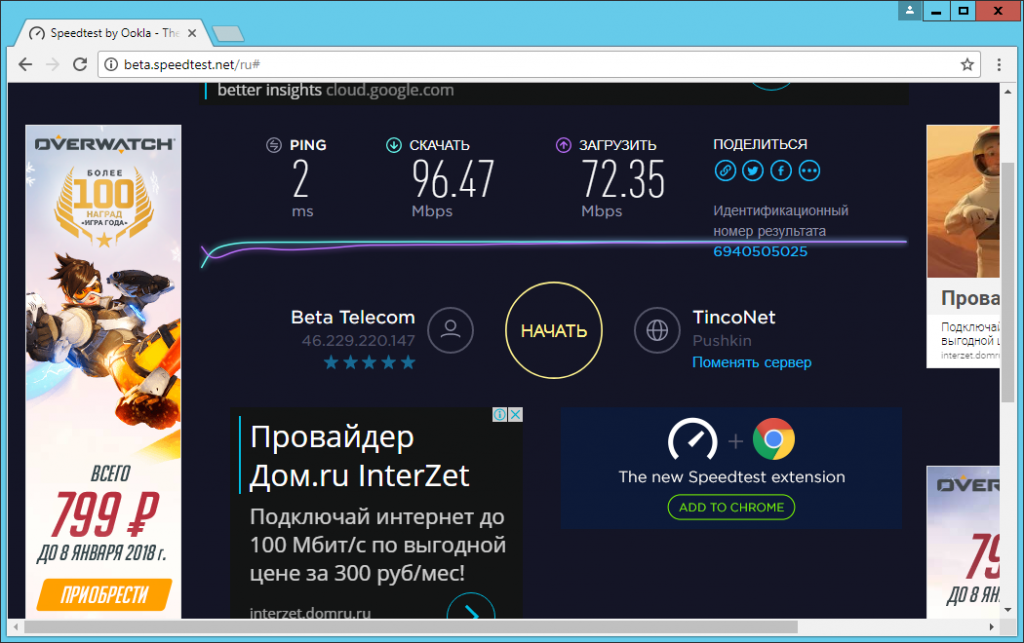
Task: Open the Chrome user profile button
Action: pyautogui.click(x=910, y=10)
